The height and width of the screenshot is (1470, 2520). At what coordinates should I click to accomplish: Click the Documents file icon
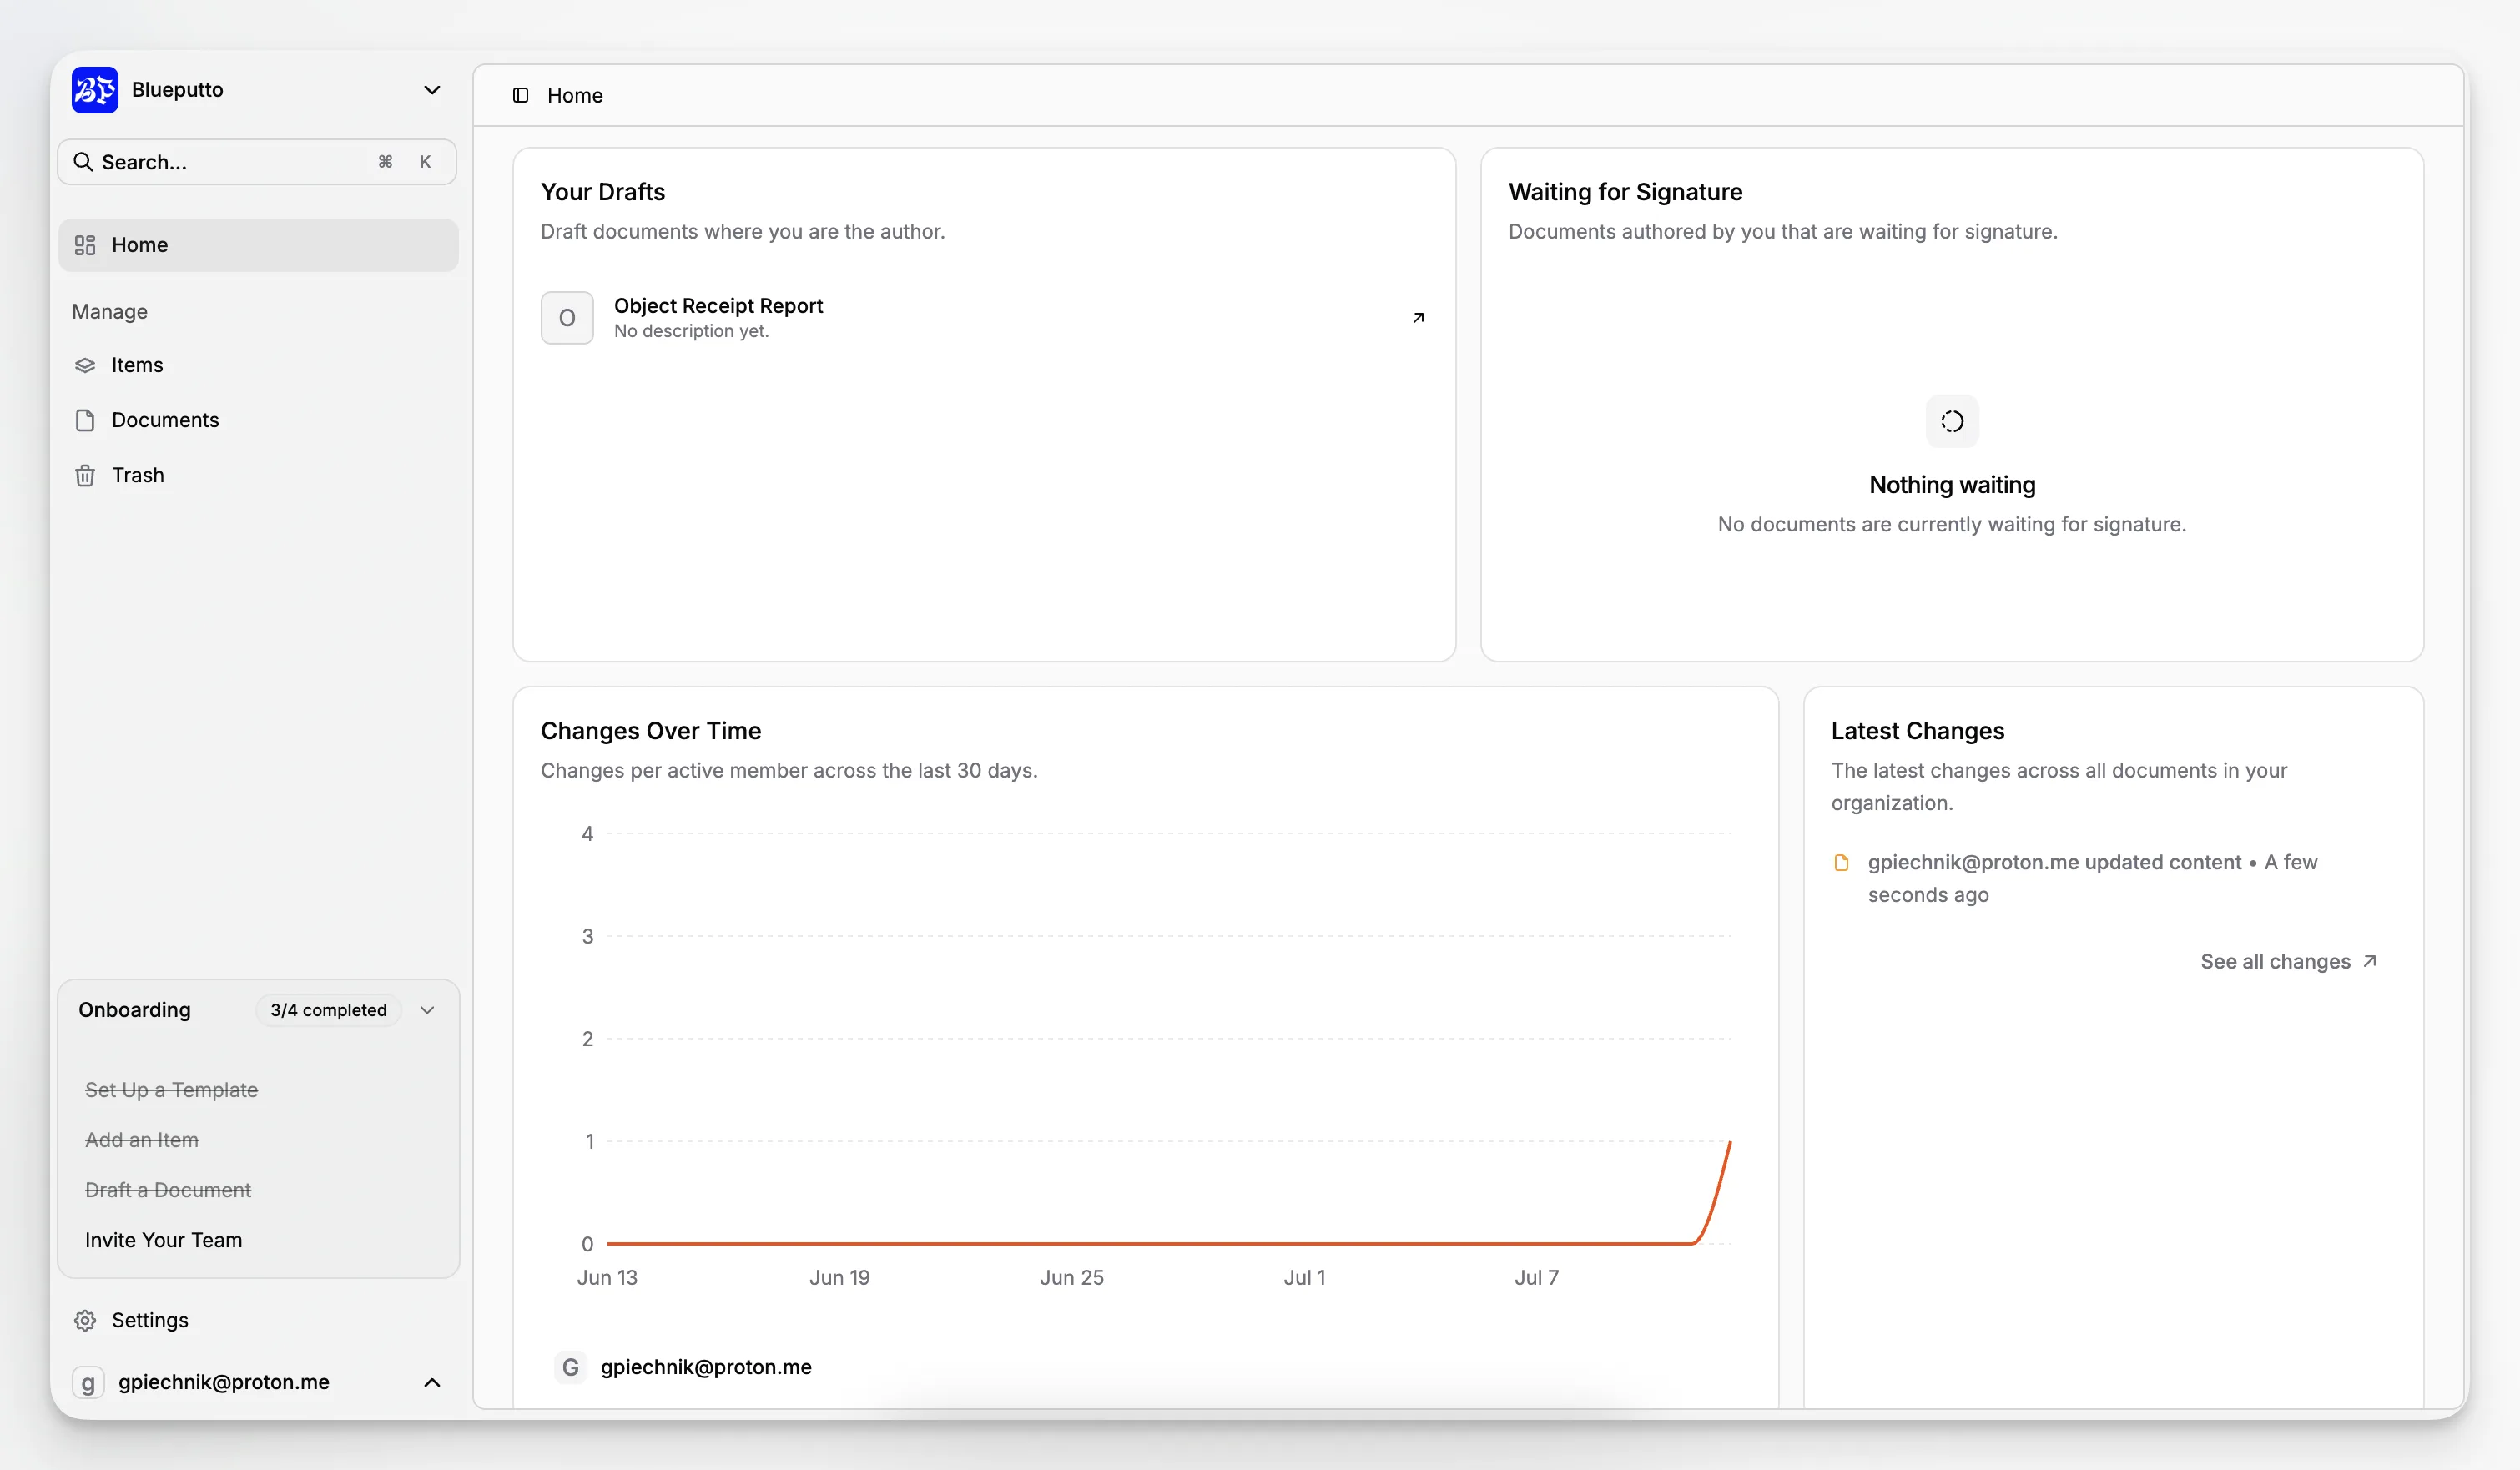click(x=85, y=420)
